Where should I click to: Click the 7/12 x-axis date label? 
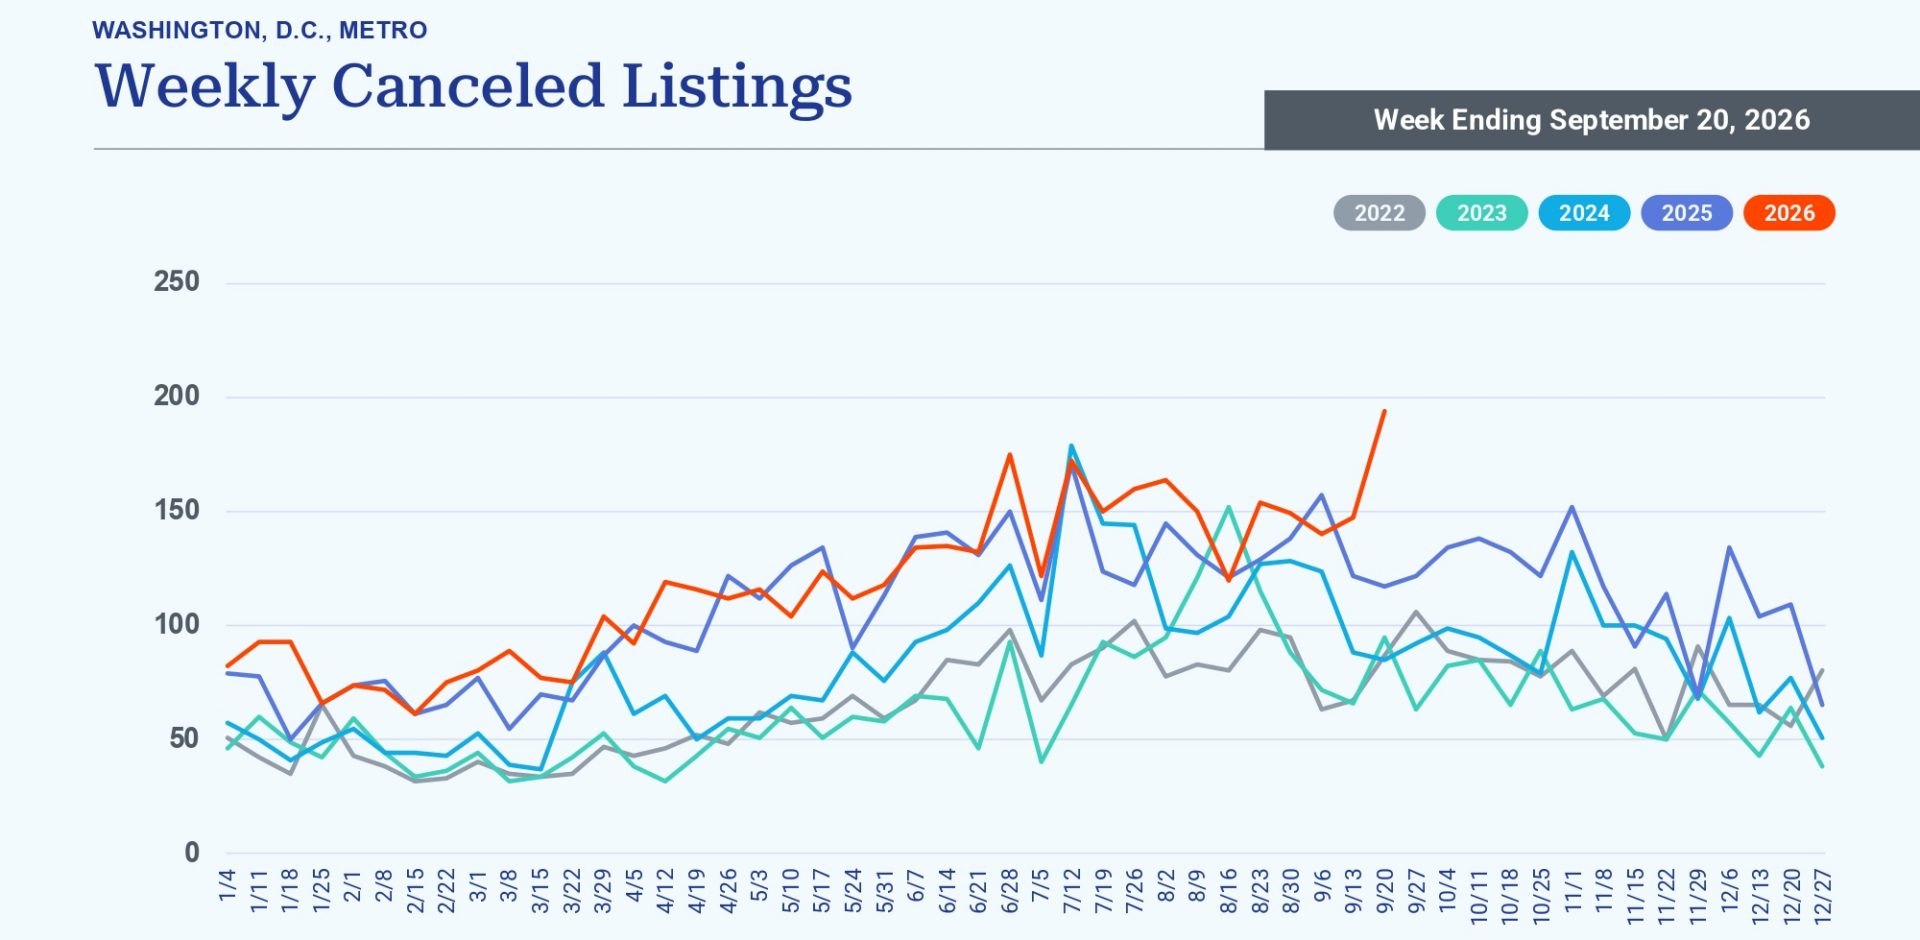click(x=1072, y=890)
